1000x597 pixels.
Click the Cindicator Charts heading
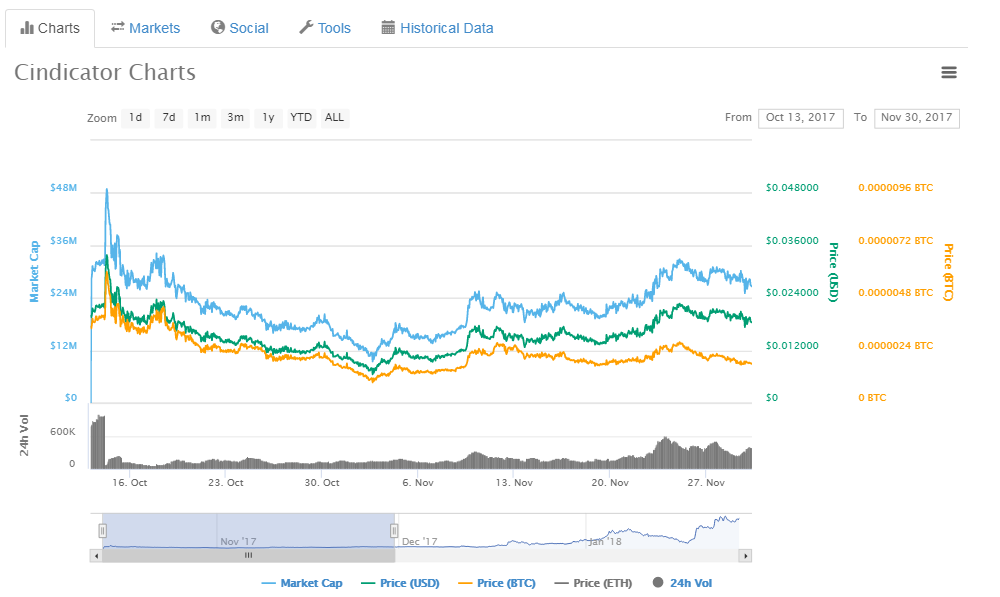105,72
